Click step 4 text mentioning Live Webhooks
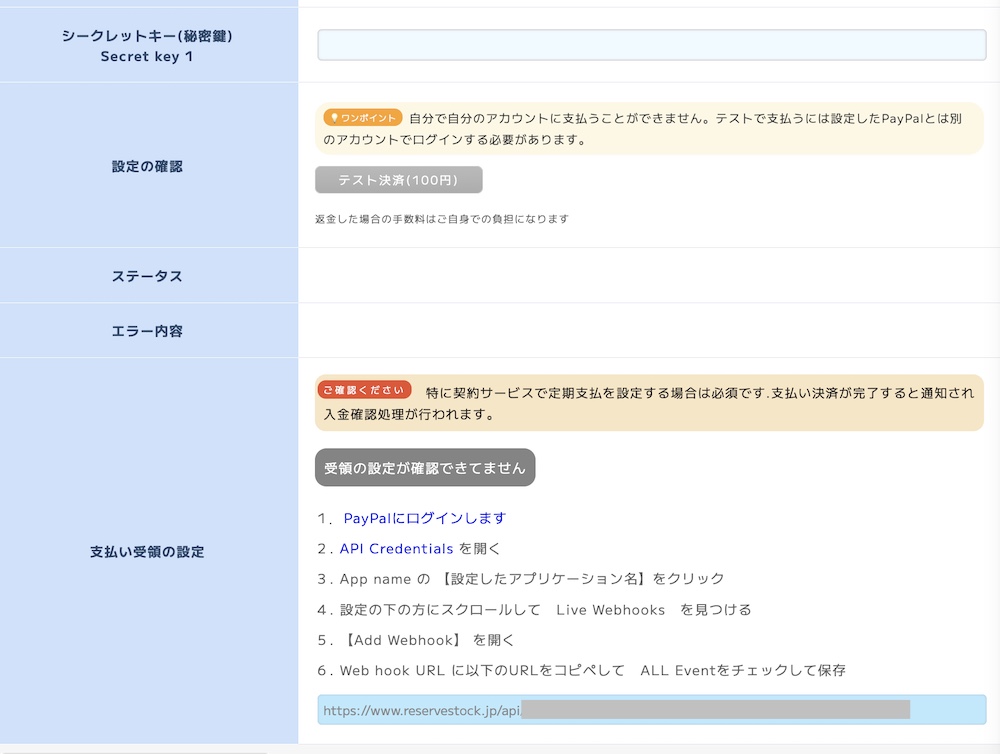 coord(545,609)
